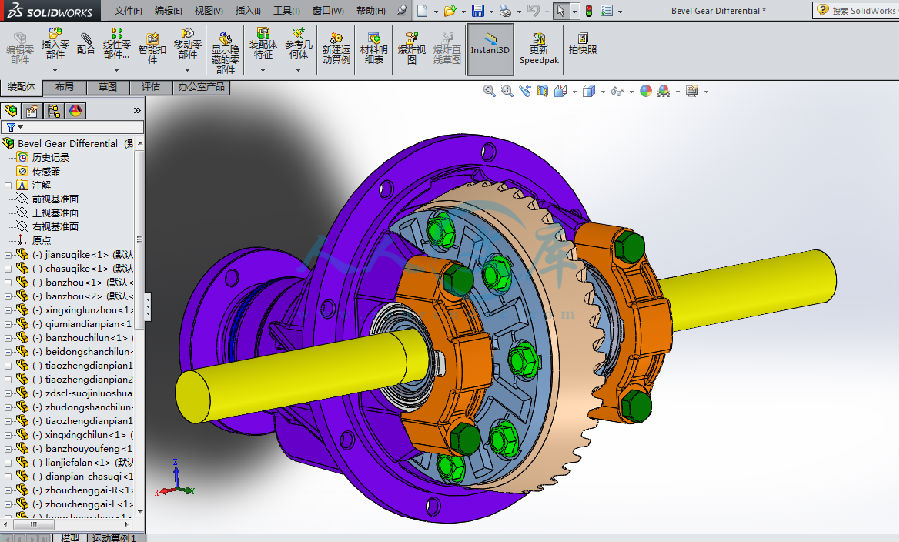Select the Origin item in feature tree
Image resolution: width=899 pixels, height=542 pixels.
click(x=41, y=240)
